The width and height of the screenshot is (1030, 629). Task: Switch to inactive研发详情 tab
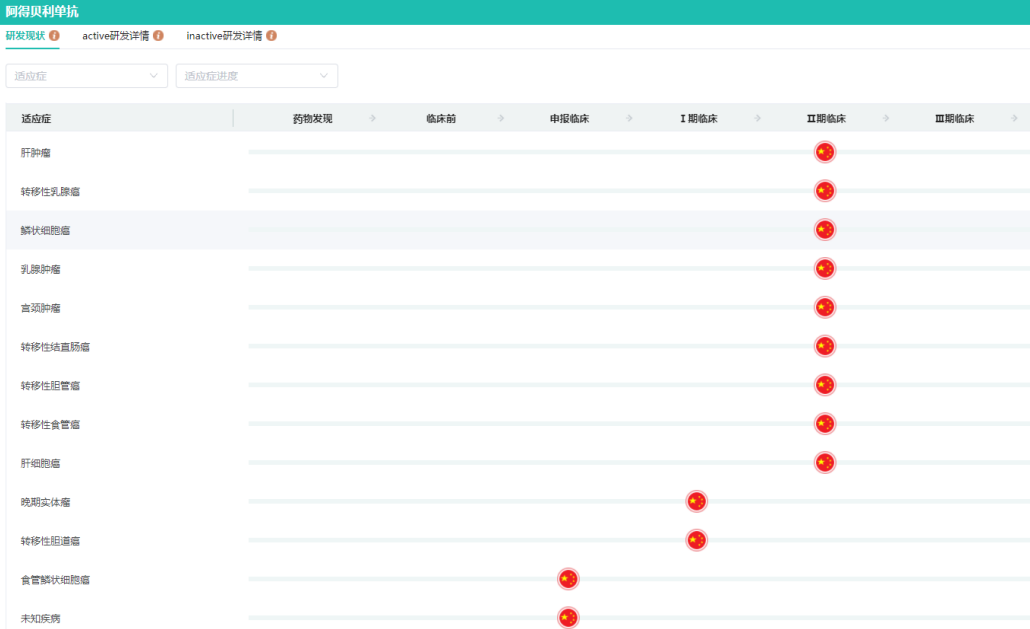point(224,36)
